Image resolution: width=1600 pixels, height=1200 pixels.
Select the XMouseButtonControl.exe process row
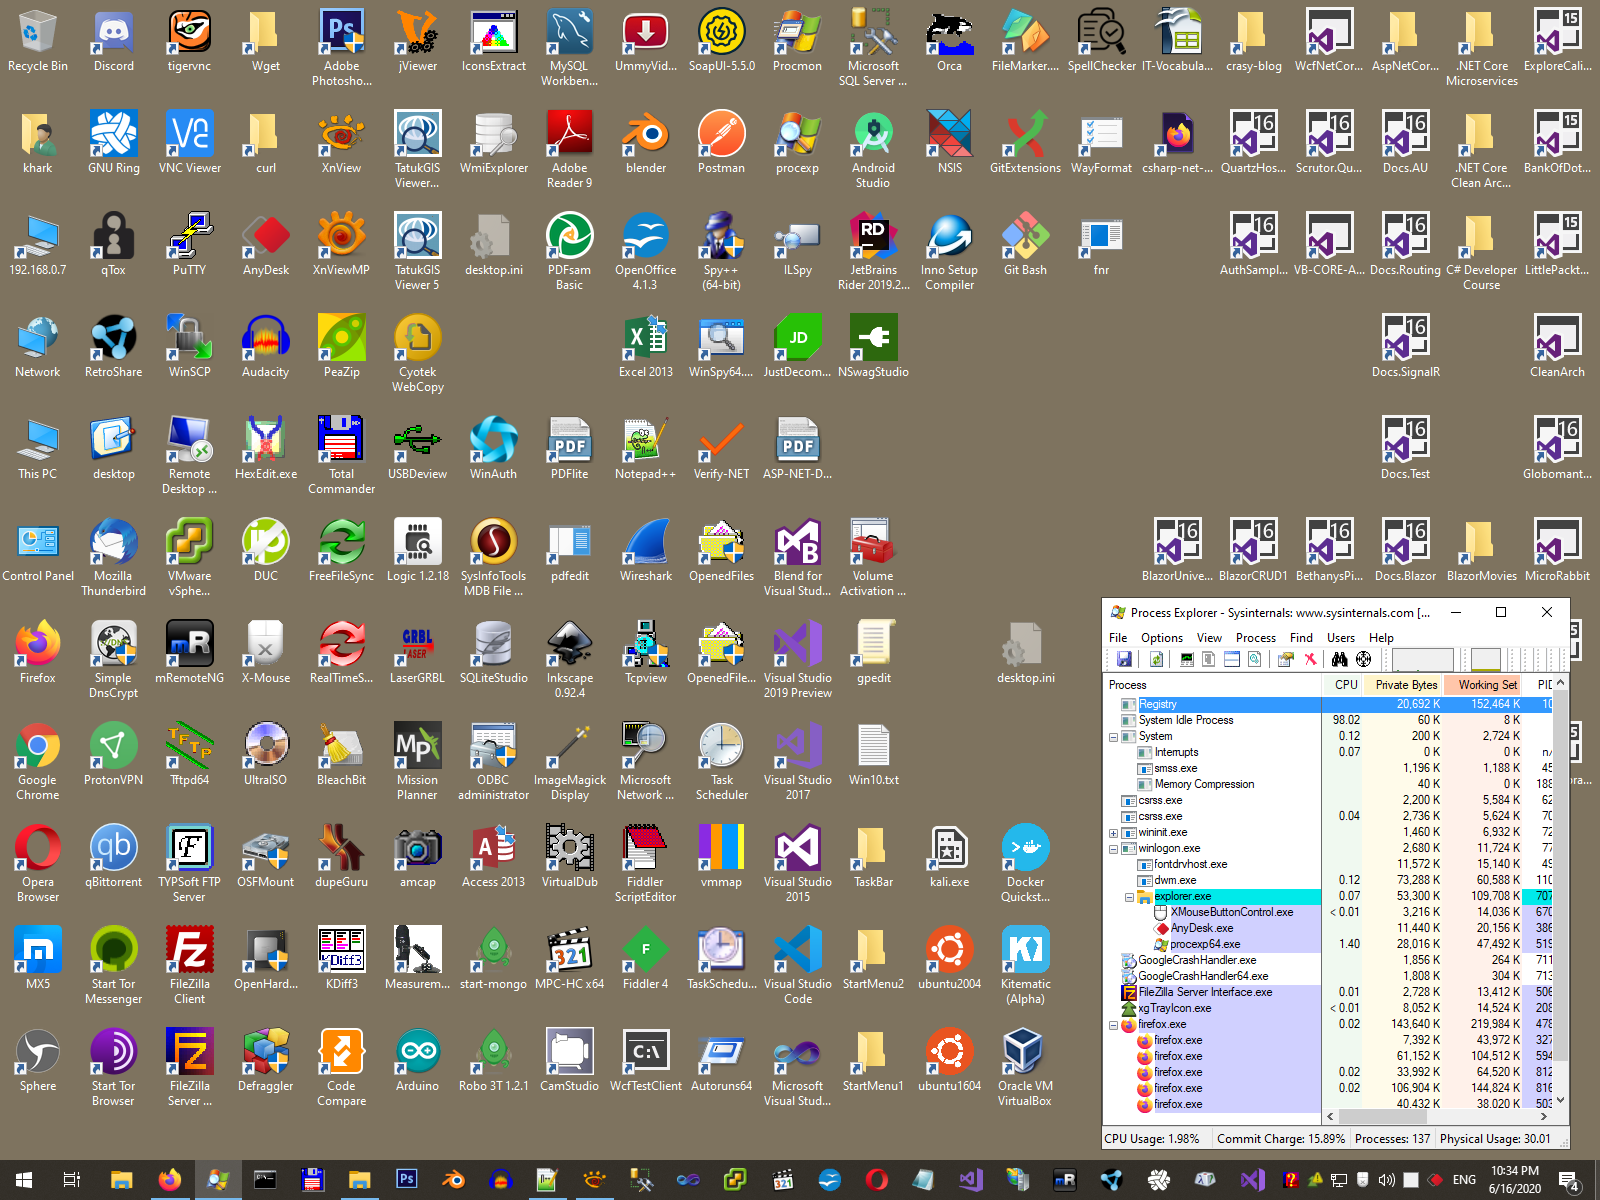tap(1329, 912)
